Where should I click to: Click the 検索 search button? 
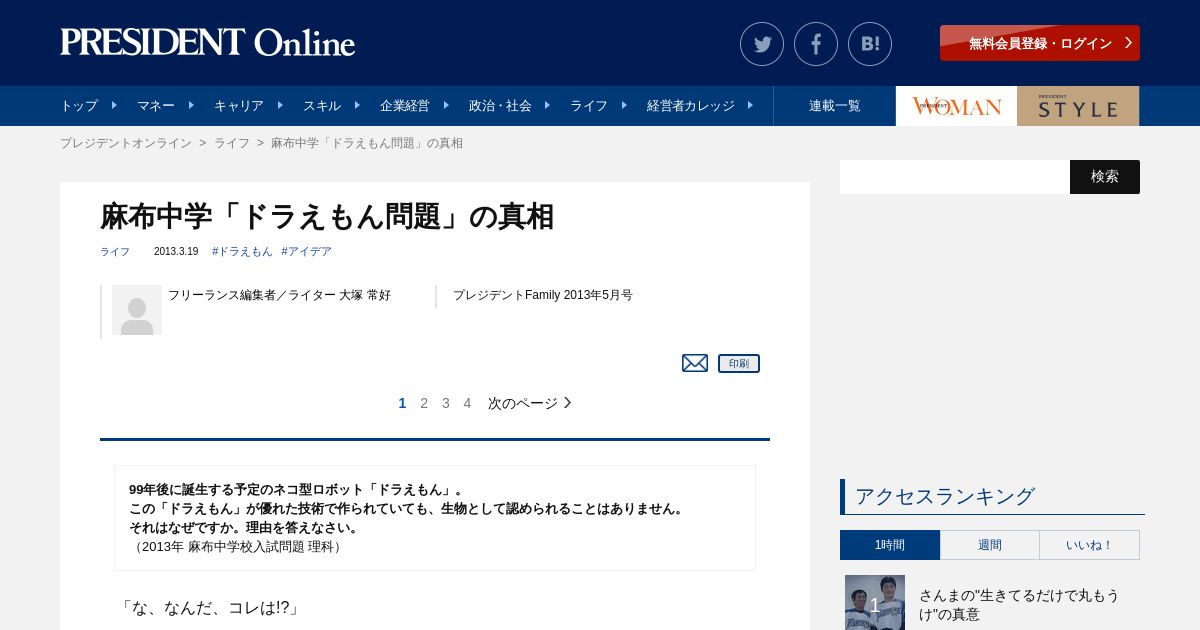[1105, 177]
